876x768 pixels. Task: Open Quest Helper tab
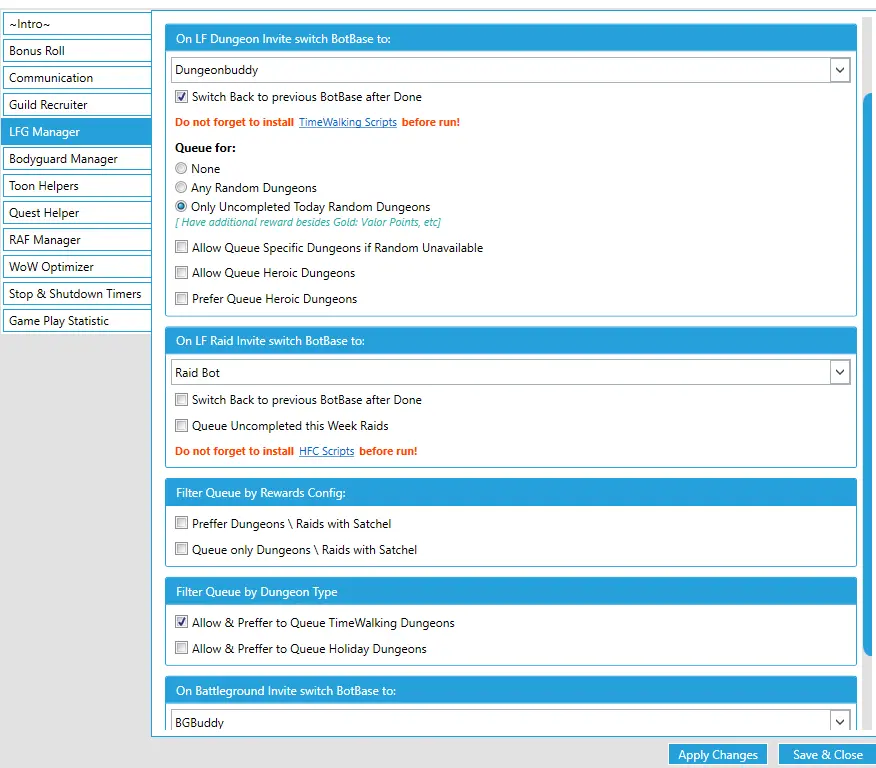click(x=77, y=213)
